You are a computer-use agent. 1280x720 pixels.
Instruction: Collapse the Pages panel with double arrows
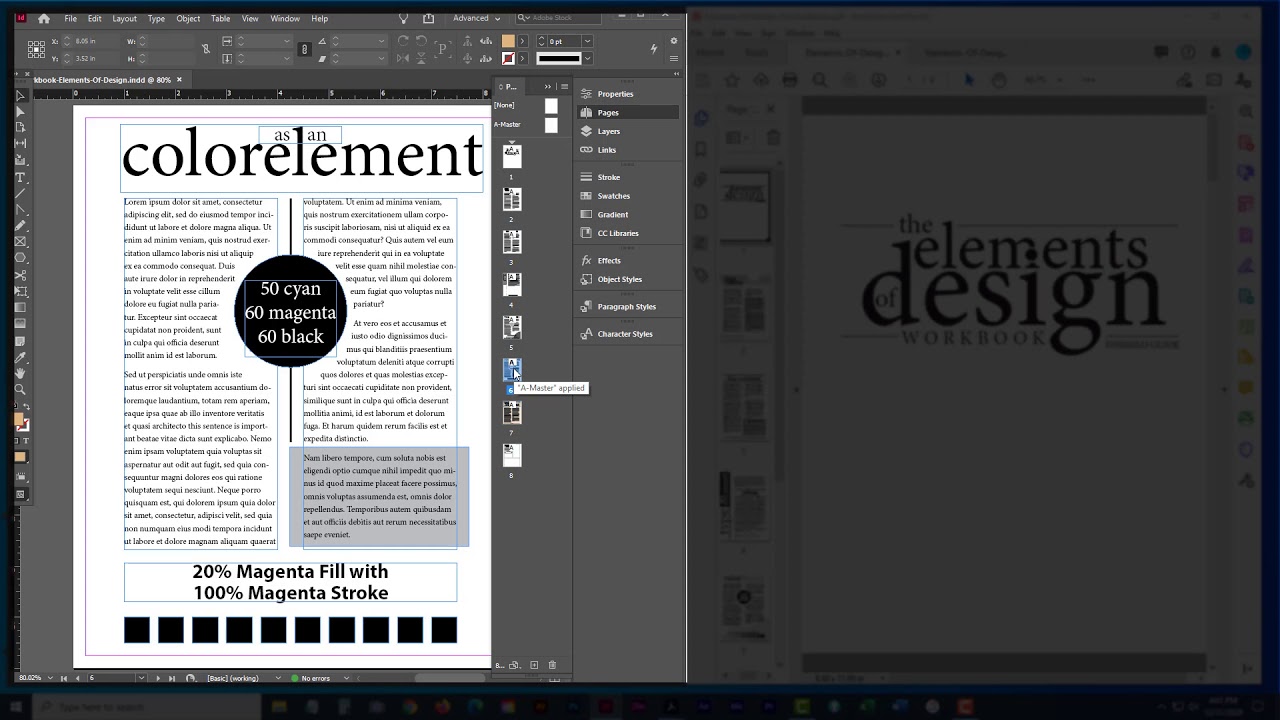[x=548, y=87]
